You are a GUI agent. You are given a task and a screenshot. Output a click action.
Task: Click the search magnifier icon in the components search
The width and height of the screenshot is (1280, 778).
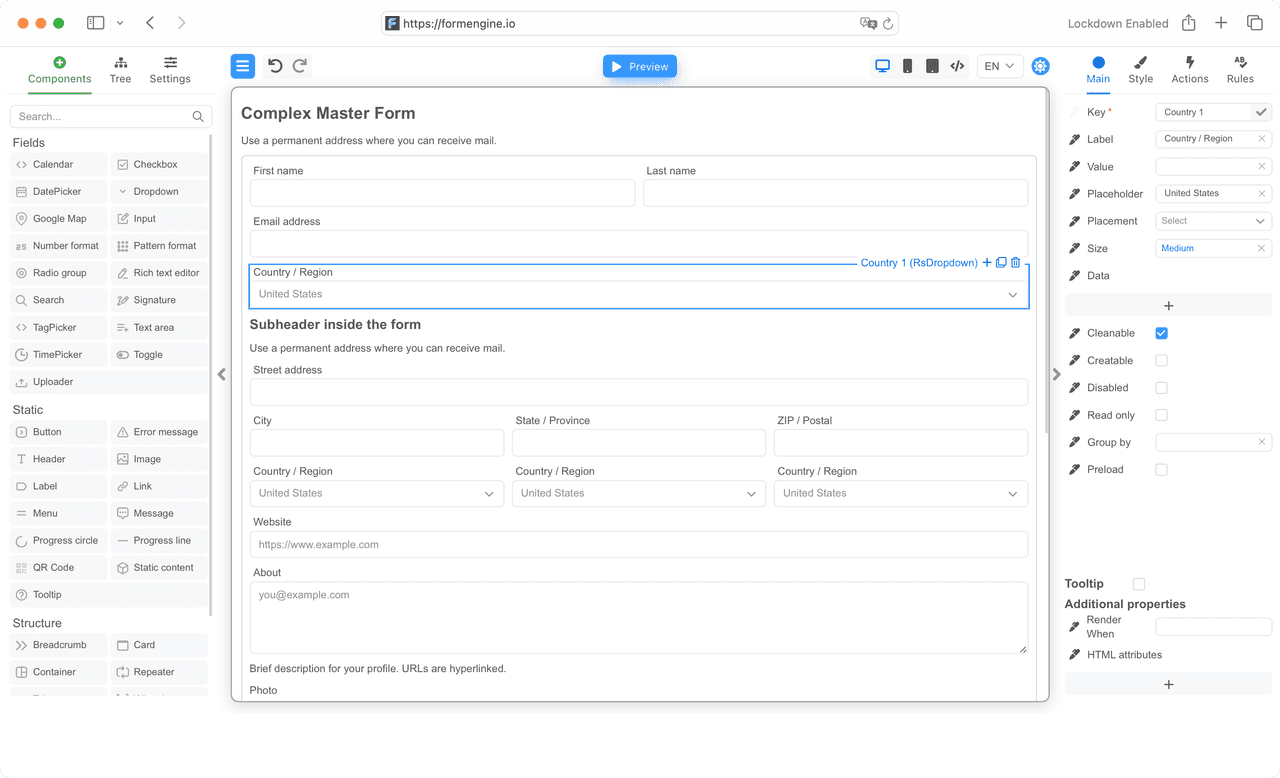[x=198, y=117]
